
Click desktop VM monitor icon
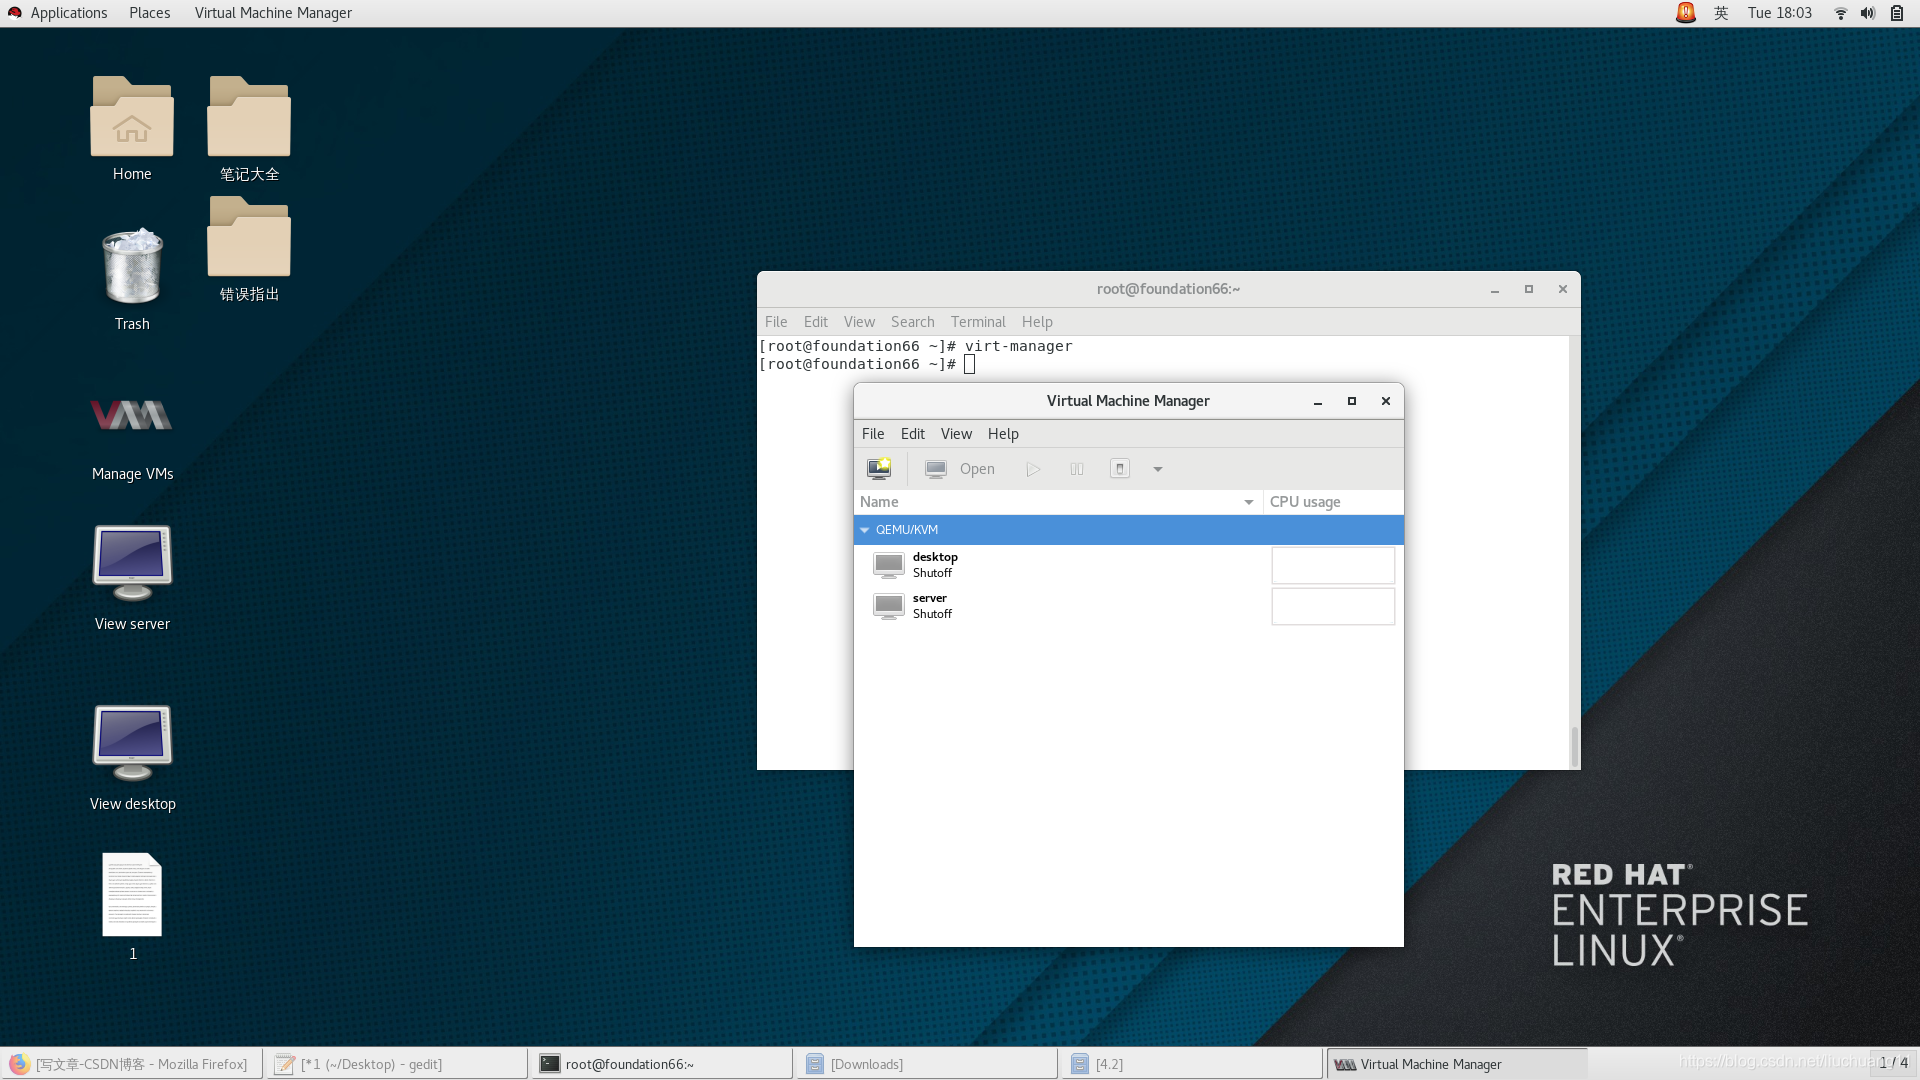tap(888, 565)
